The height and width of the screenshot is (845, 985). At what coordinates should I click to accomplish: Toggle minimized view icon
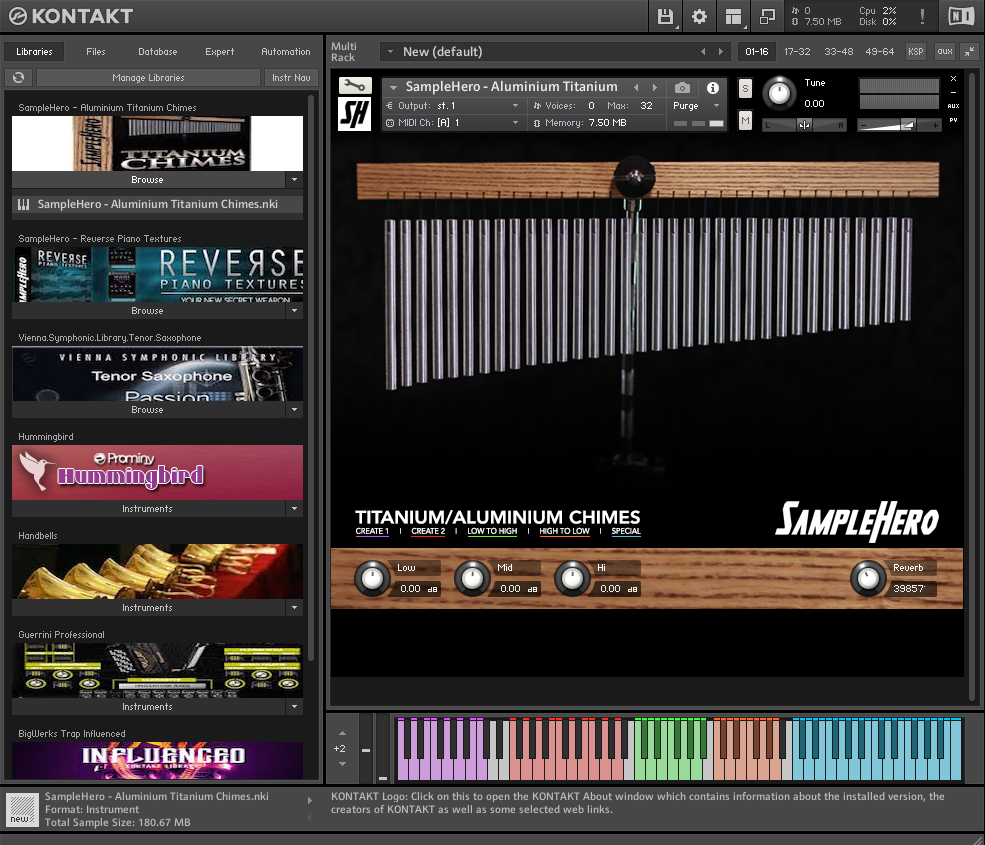[x=767, y=16]
